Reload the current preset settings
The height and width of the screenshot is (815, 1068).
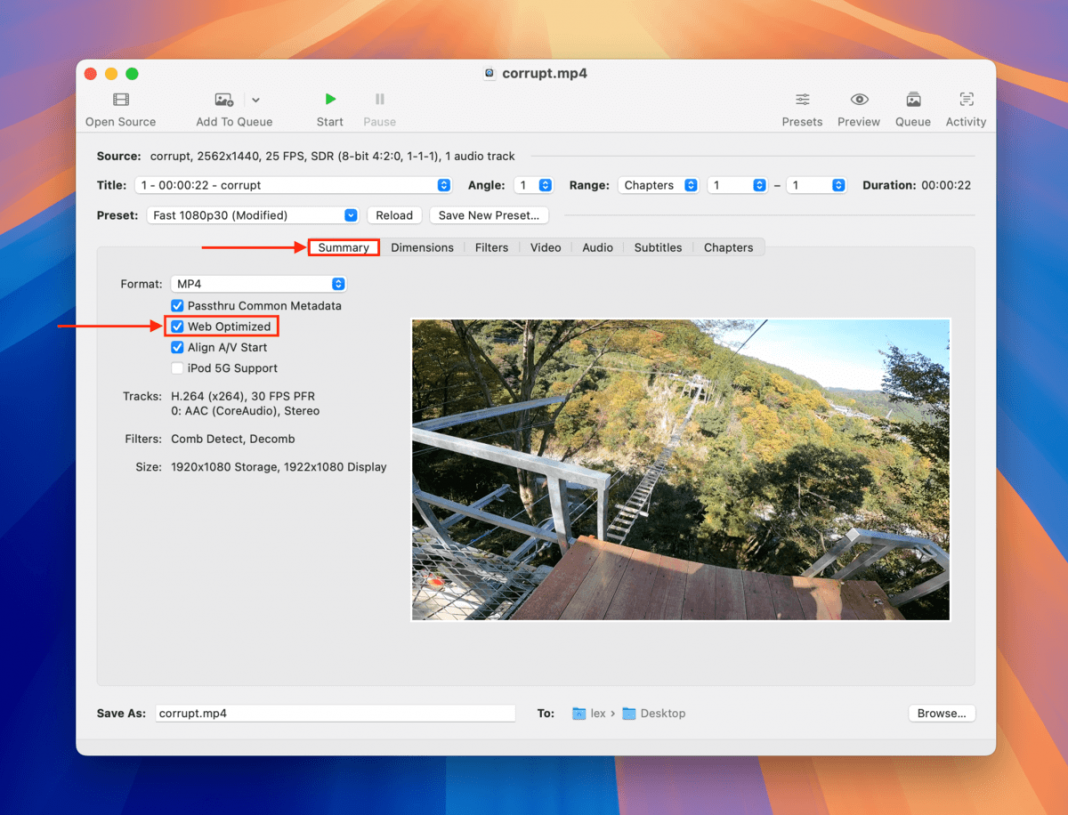point(394,214)
